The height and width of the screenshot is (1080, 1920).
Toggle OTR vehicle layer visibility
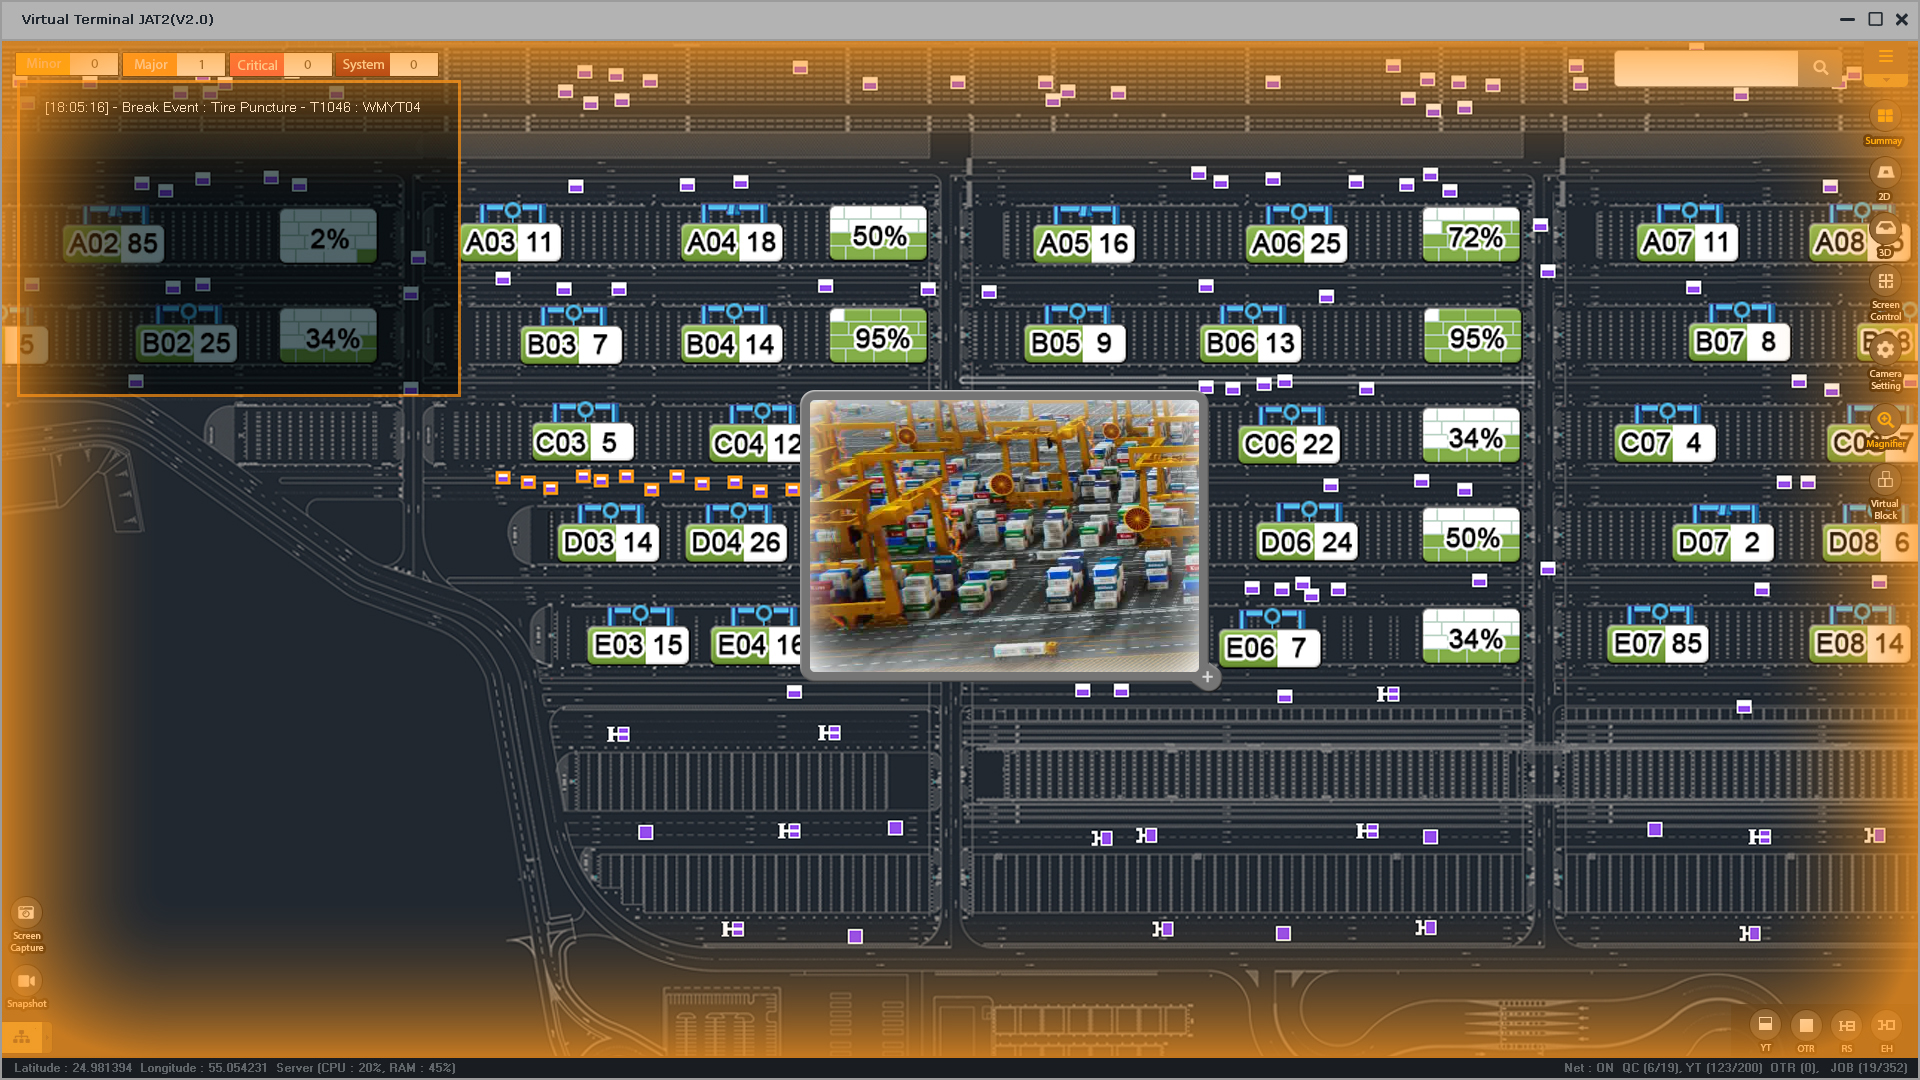[1806, 1025]
